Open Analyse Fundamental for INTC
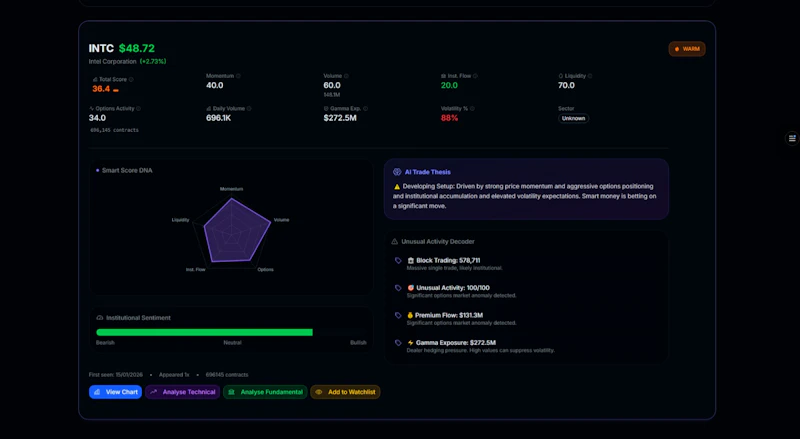The image size is (800, 439). click(265, 392)
